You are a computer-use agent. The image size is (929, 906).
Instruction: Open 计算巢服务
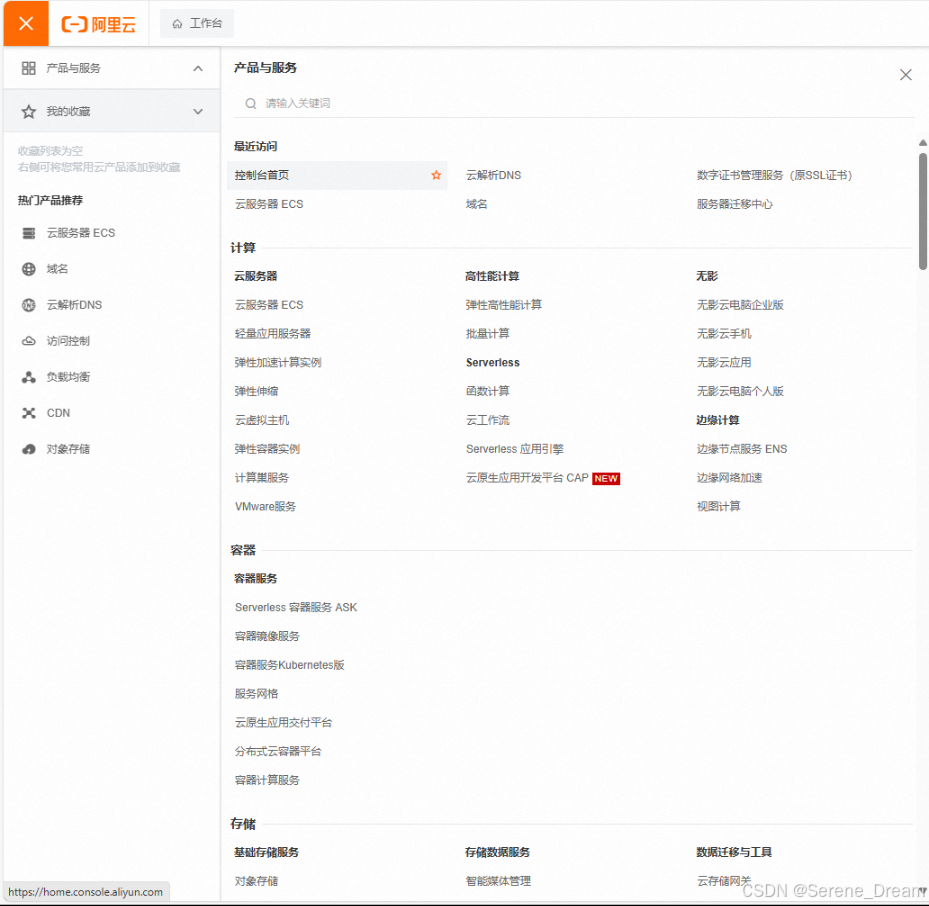coord(262,478)
